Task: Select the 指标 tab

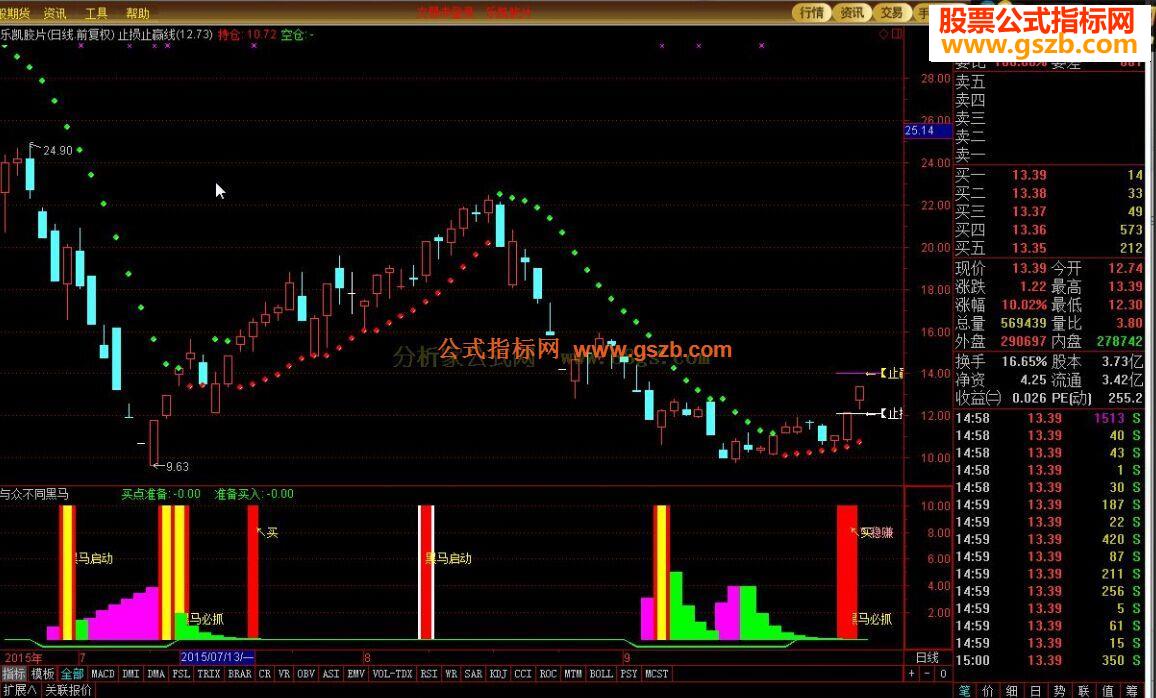Action: 14,674
